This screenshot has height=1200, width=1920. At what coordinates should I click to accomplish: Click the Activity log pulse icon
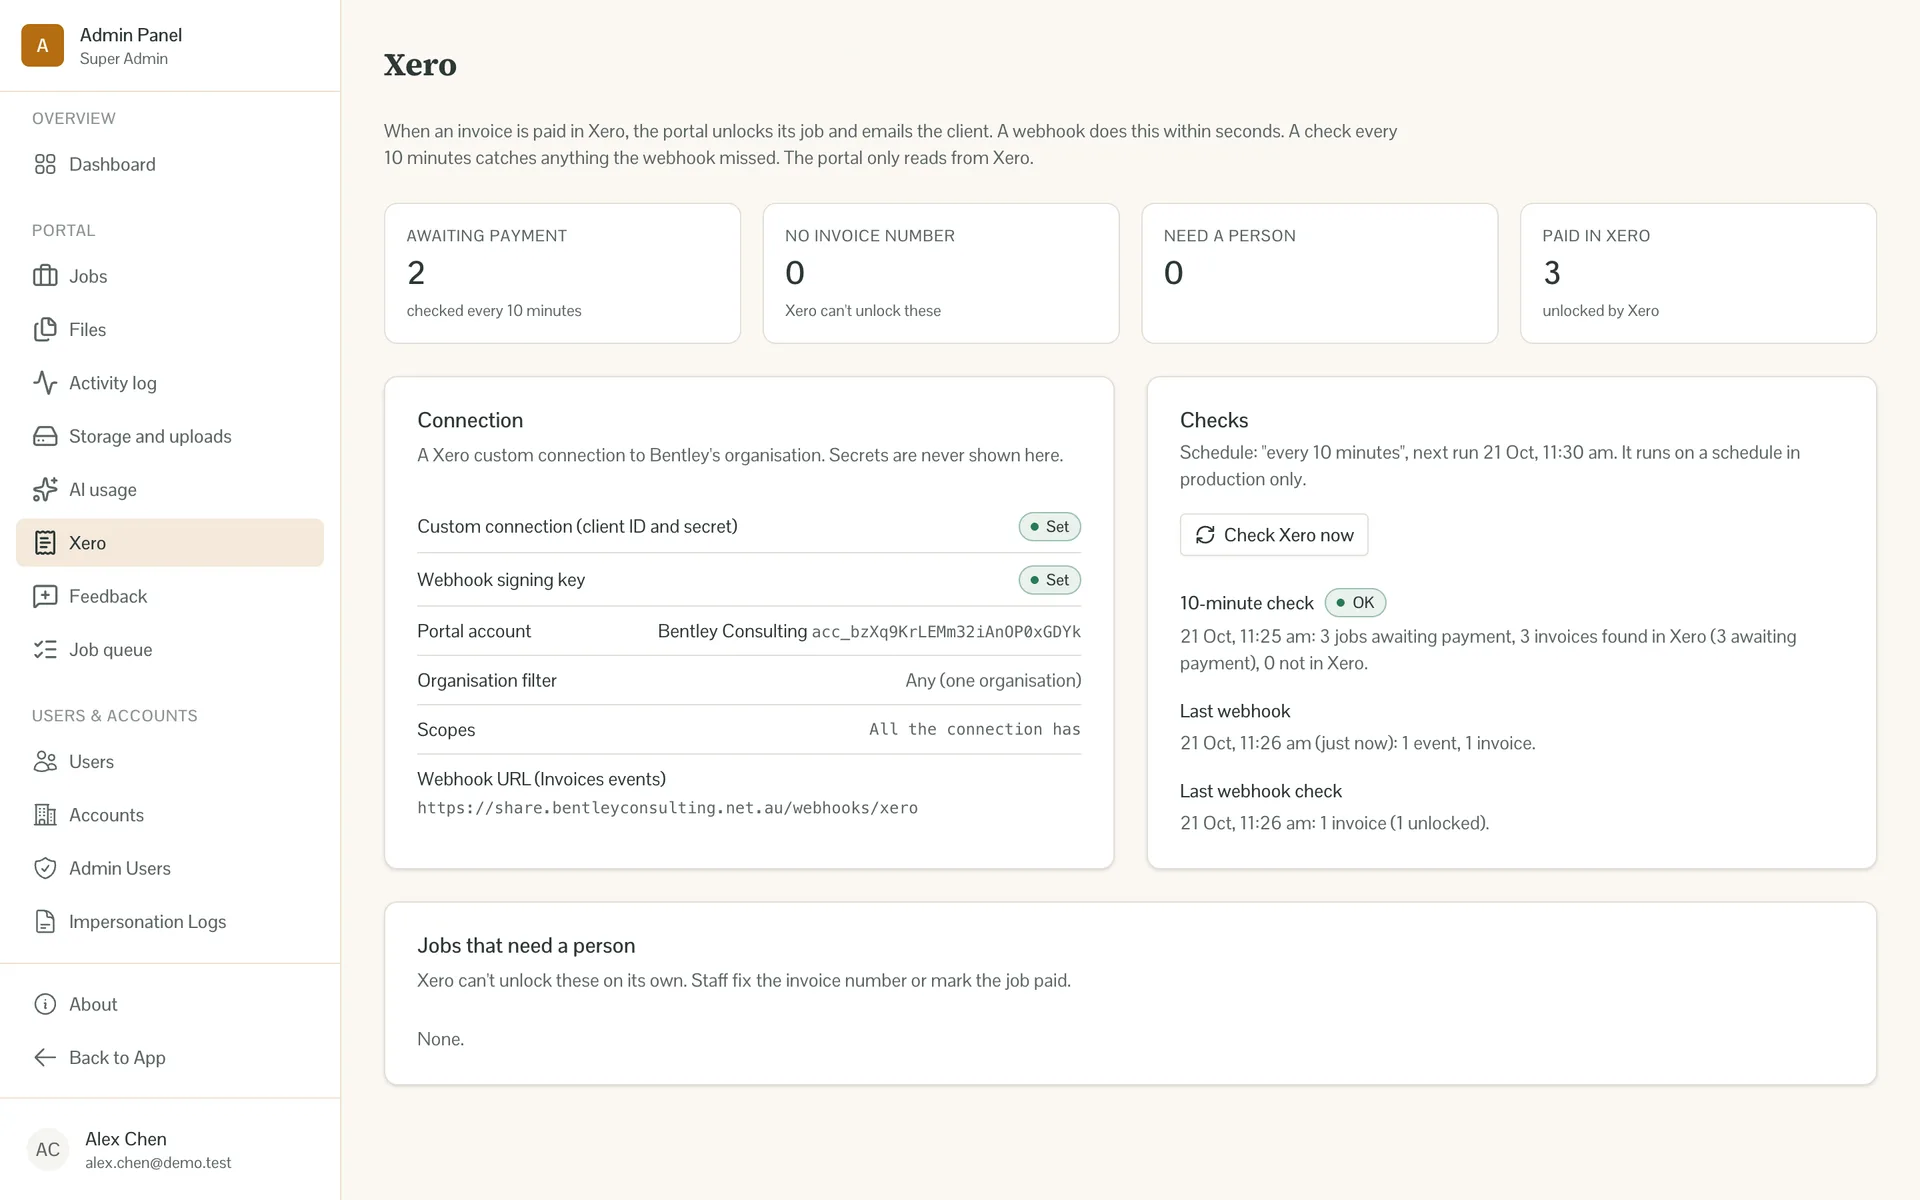45,383
